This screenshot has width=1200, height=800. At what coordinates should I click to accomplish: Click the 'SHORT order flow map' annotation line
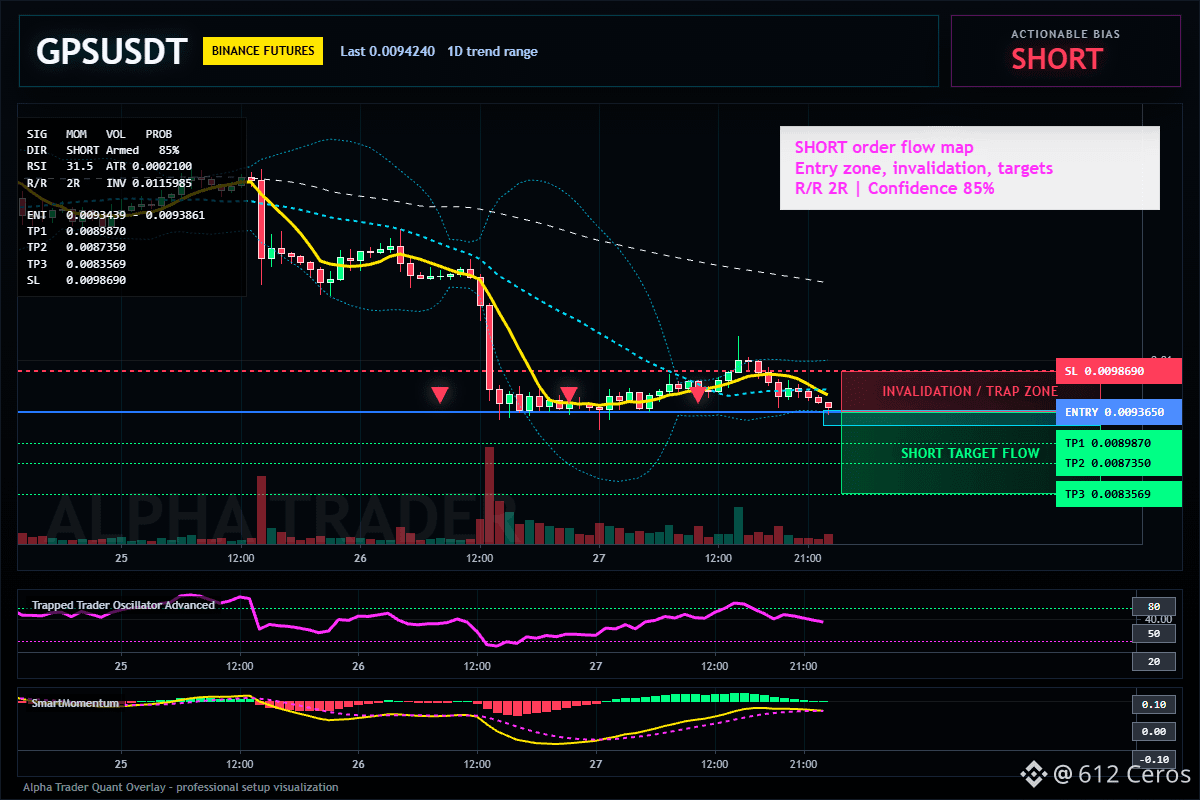coord(884,148)
